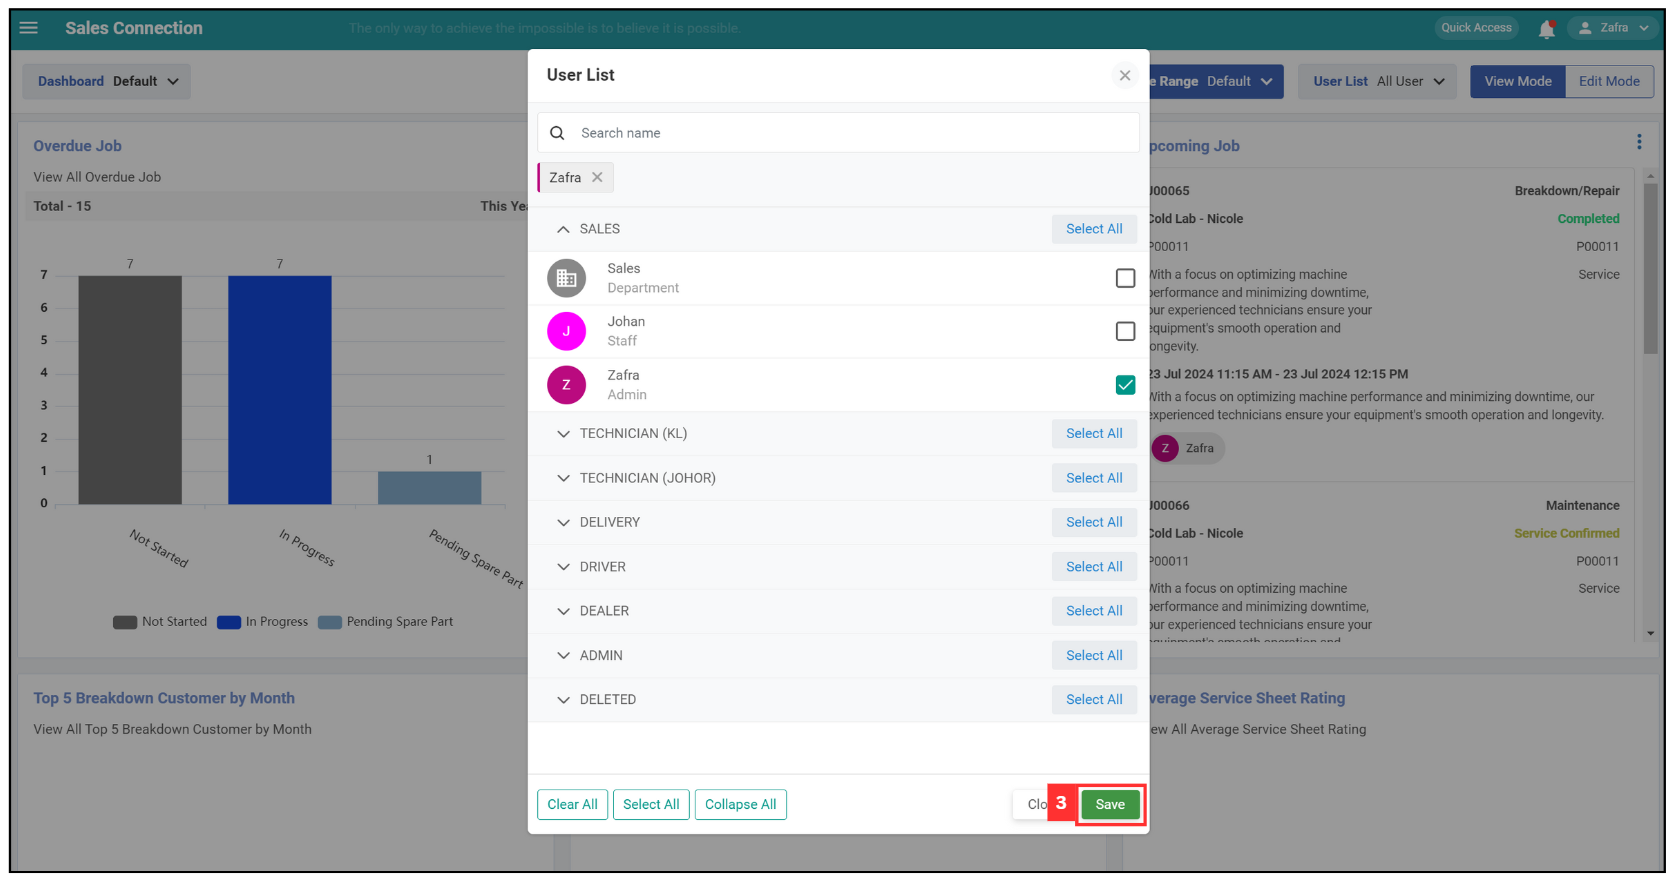This screenshot has height=886, width=1675.
Task: Open View All Overdue Job link
Action: tap(97, 177)
